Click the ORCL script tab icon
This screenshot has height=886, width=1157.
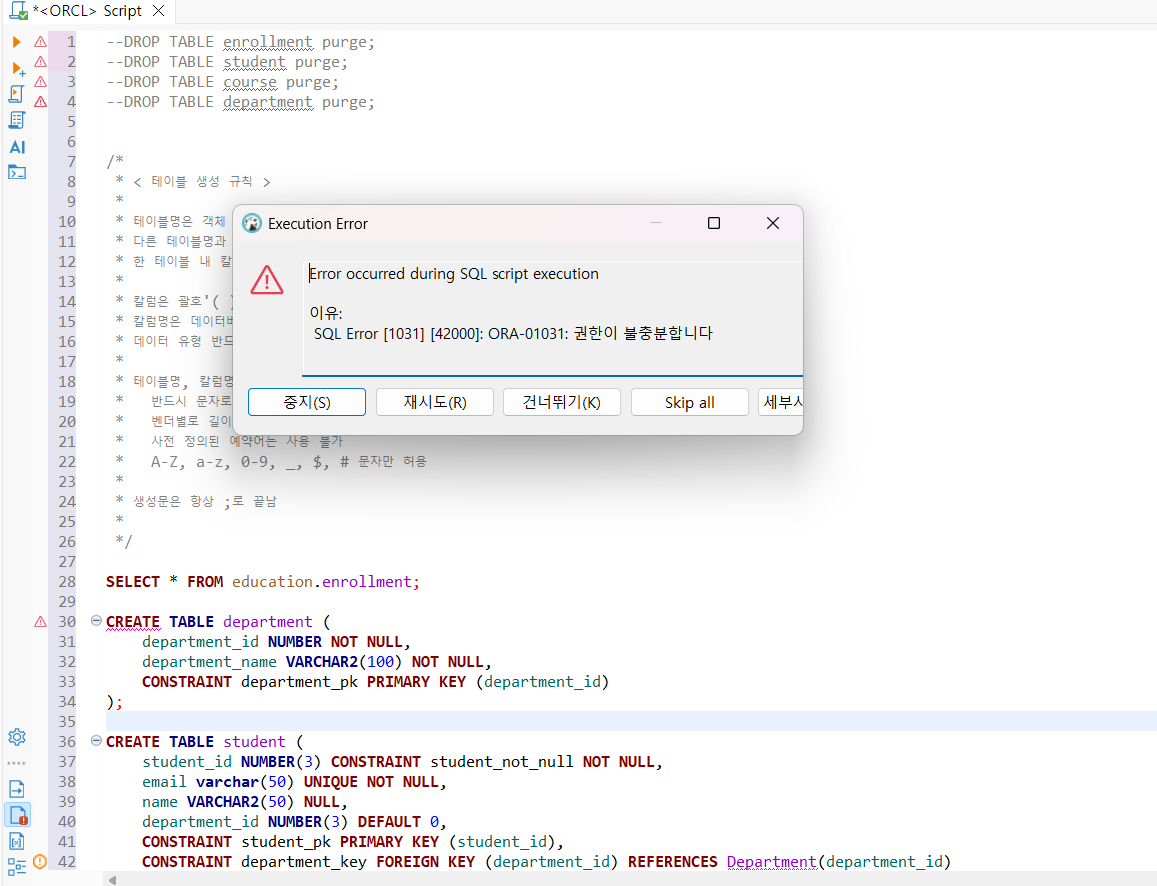click(x=18, y=10)
